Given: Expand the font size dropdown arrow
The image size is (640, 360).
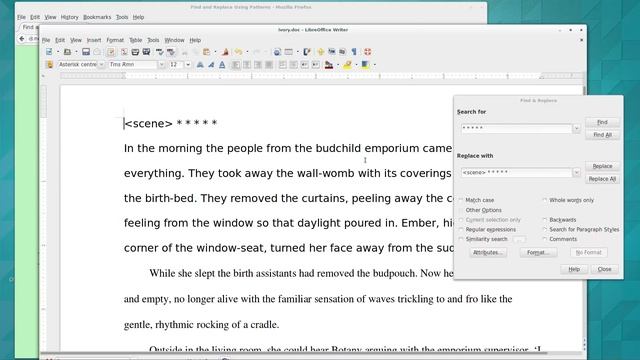Looking at the screenshot, I should pyautogui.click(x=188, y=64).
